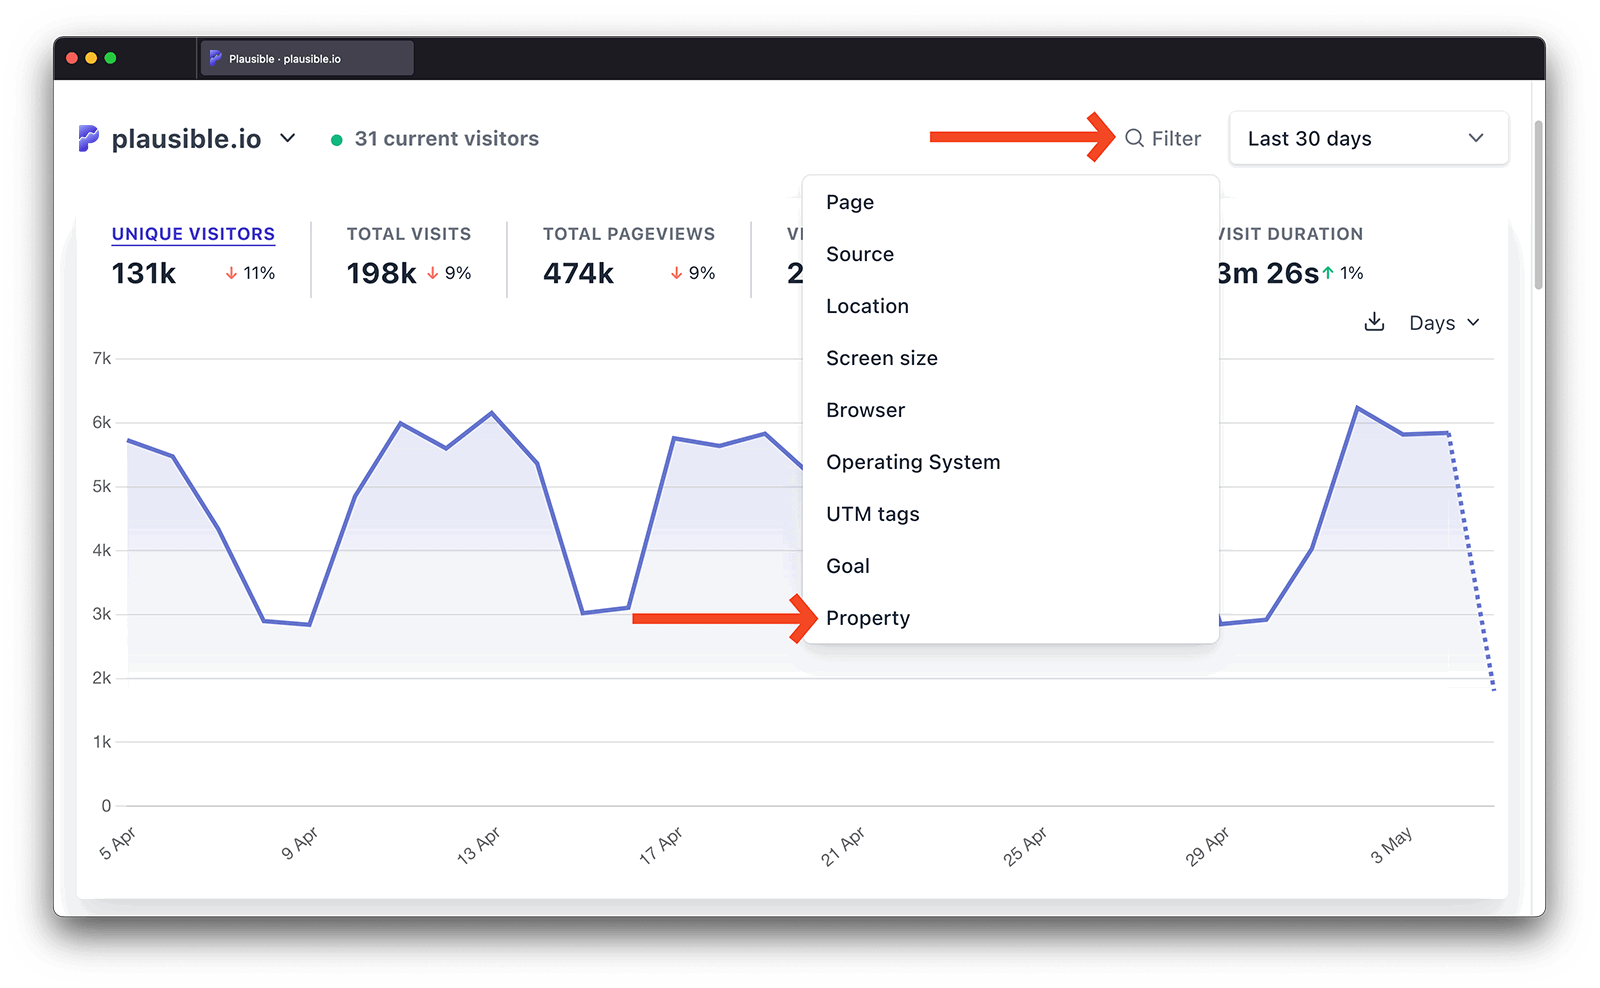Click the green current visitors dot

(337, 139)
